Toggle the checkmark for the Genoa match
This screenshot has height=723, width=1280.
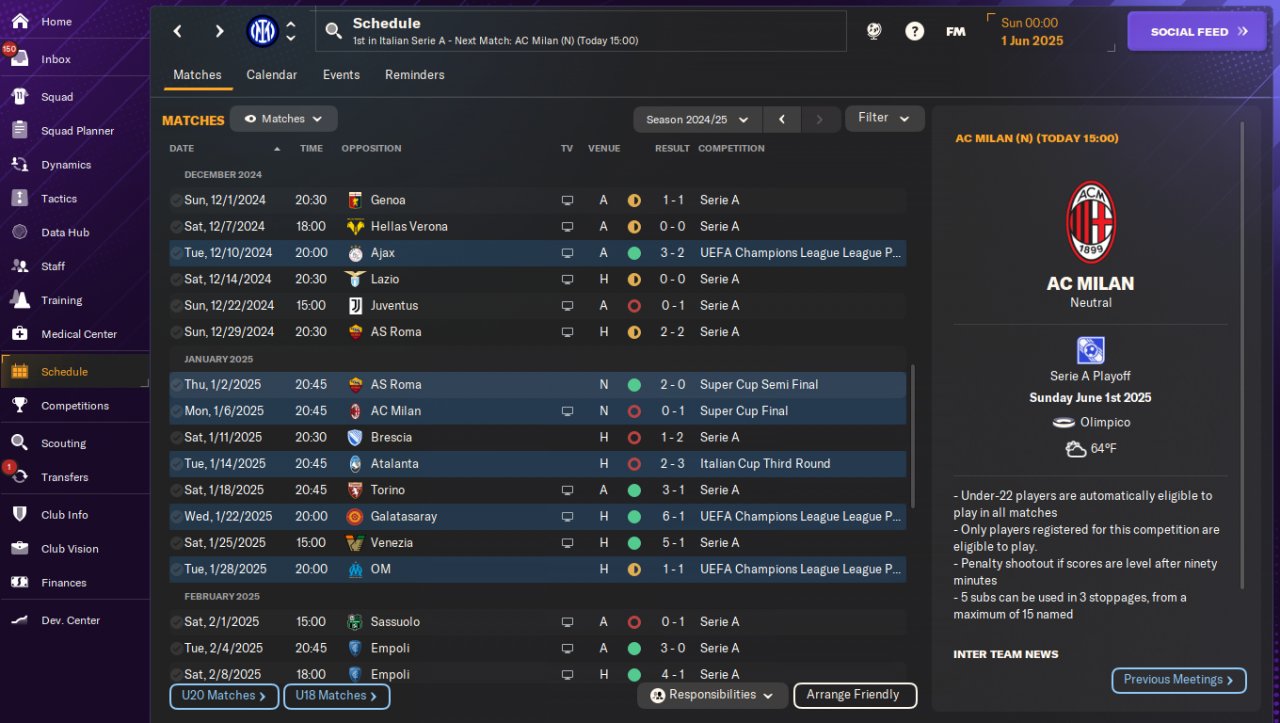(x=176, y=200)
